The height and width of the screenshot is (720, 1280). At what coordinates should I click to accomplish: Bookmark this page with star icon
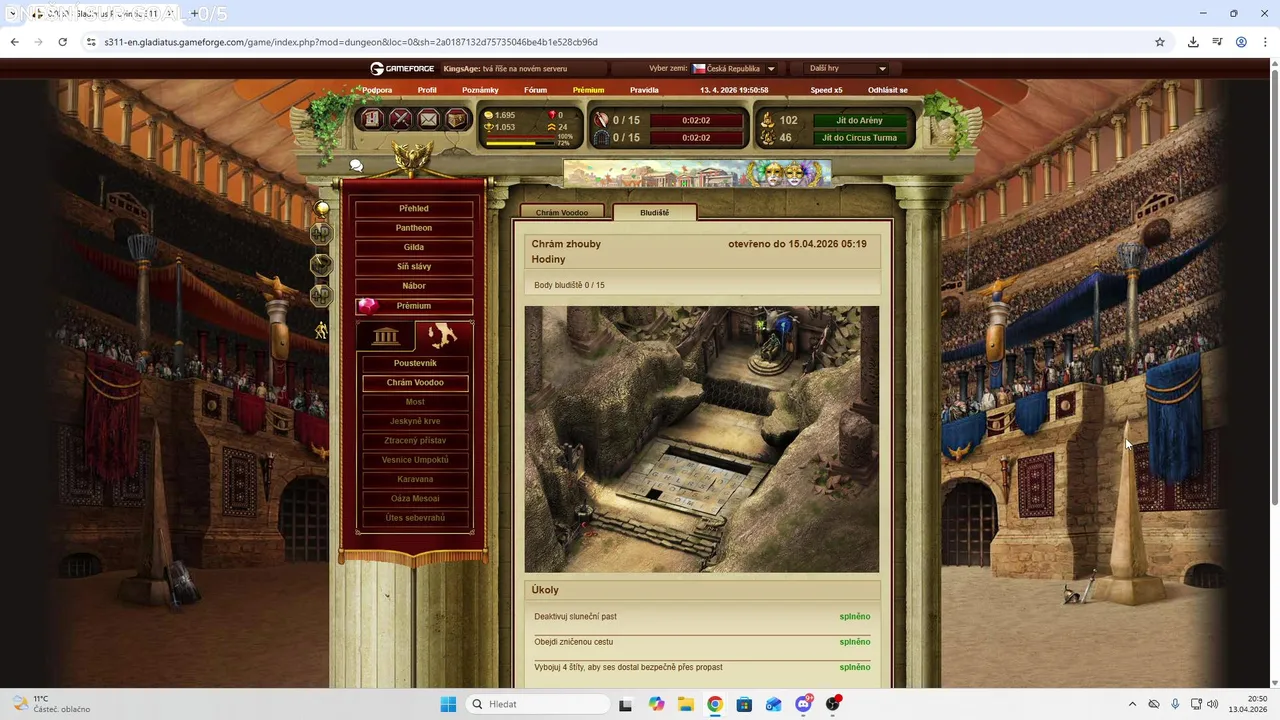coord(1160,42)
